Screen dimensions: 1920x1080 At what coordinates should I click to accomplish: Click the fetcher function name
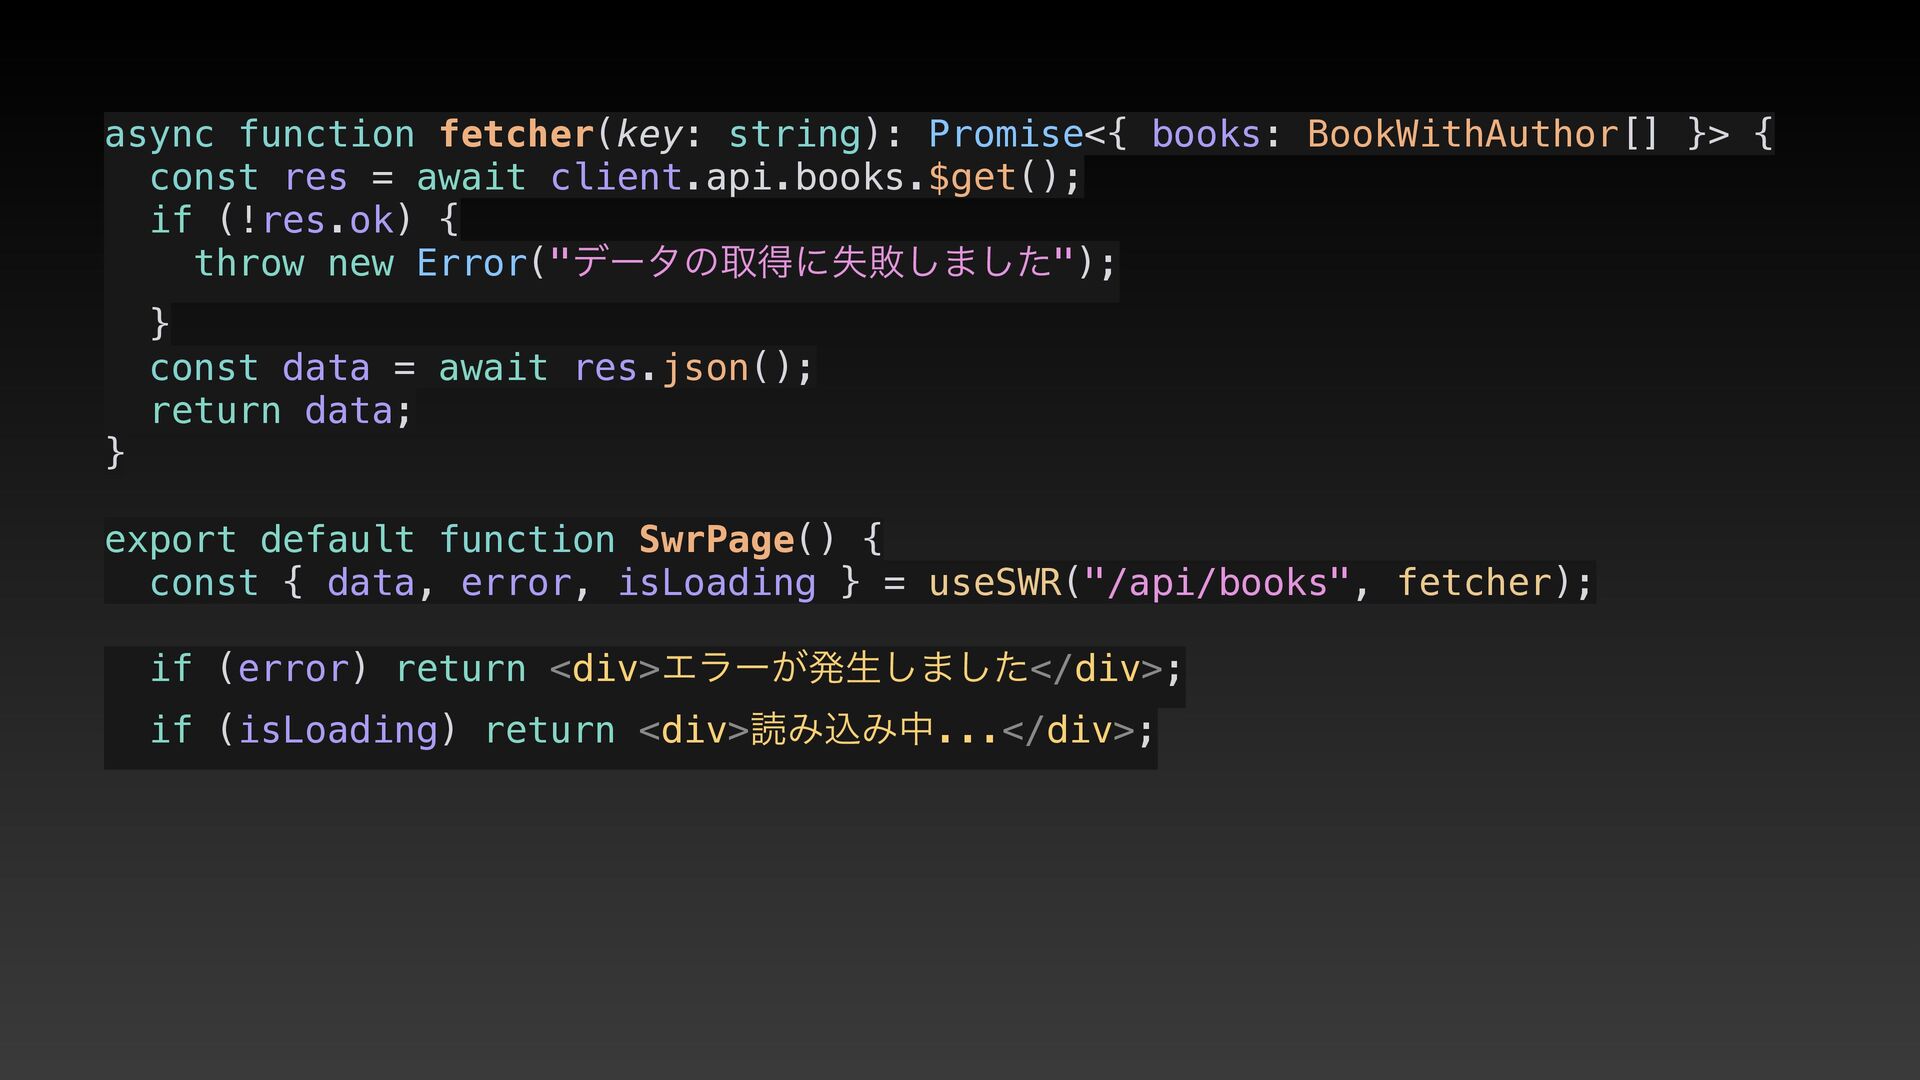coord(516,134)
